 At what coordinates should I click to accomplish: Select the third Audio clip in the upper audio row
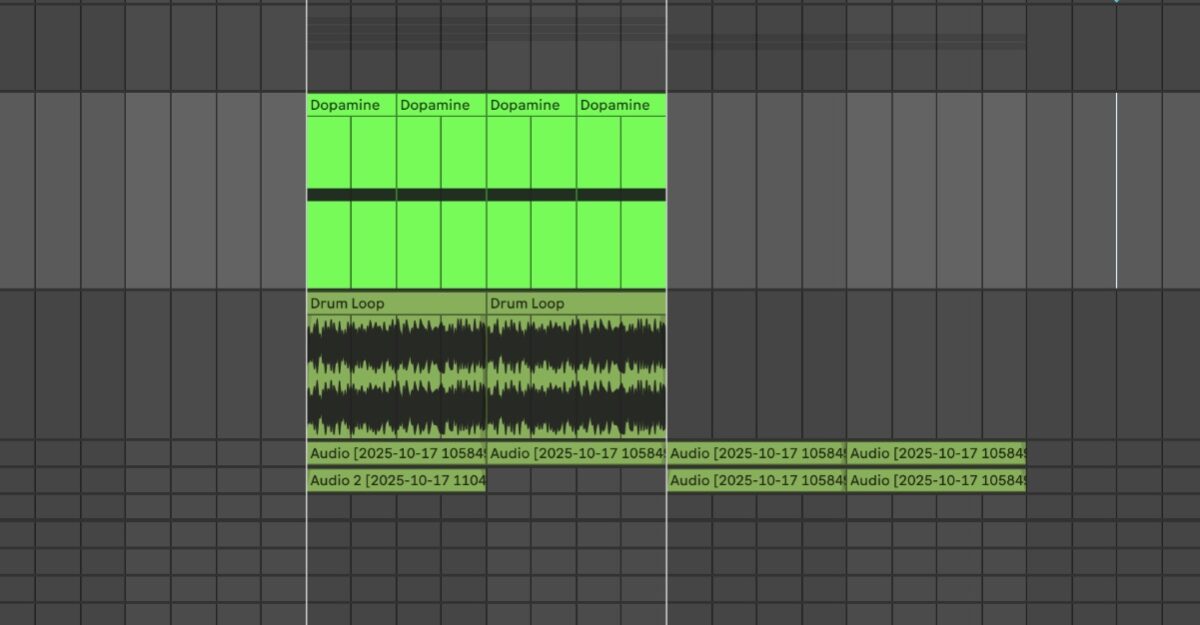(x=755, y=453)
